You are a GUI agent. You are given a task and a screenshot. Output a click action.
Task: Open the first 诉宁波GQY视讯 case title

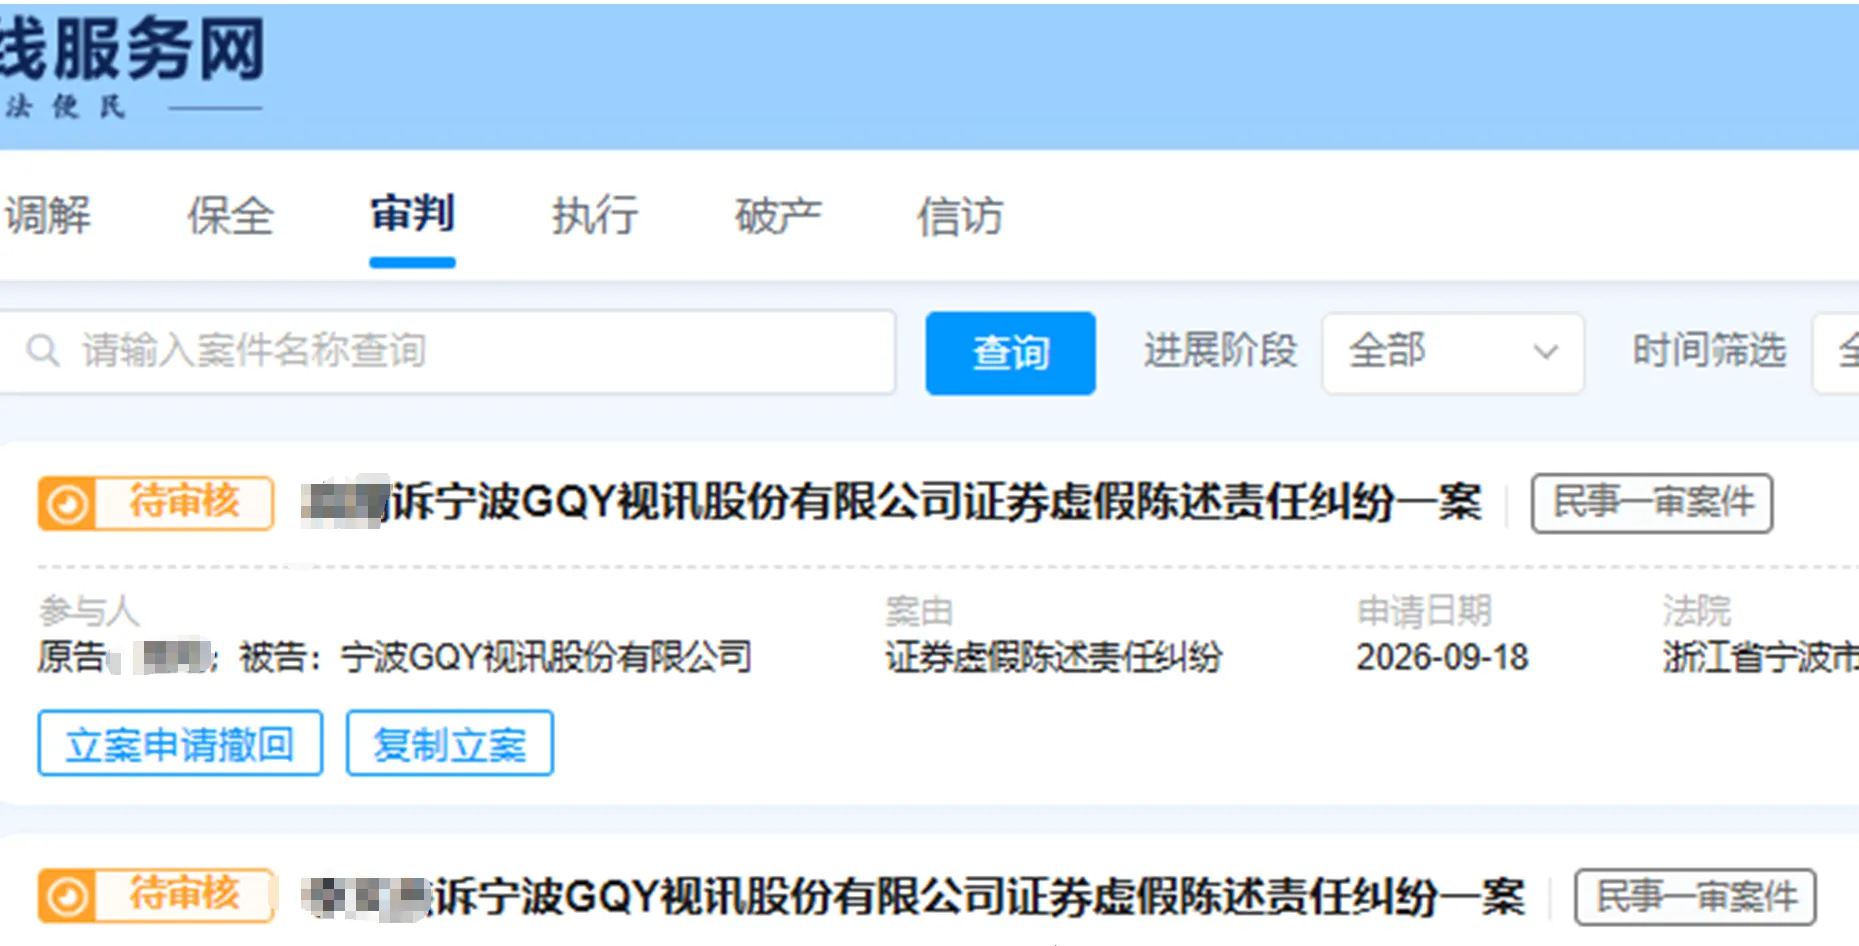(x=891, y=502)
